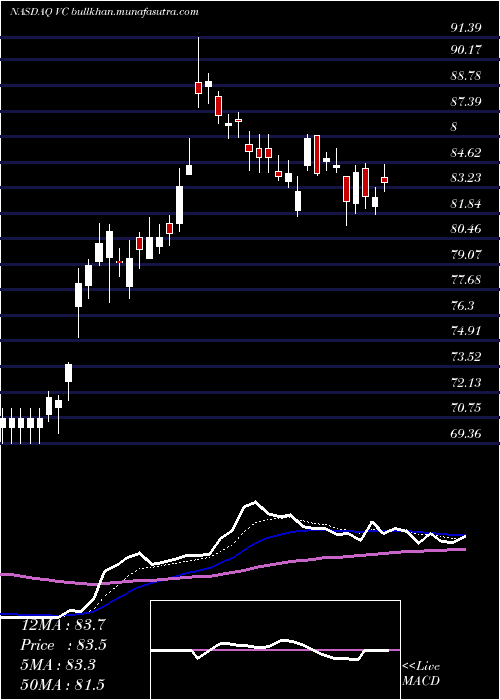The height and width of the screenshot is (700, 500).
Task: Click the <<Live MACD label
Action: click(421, 674)
